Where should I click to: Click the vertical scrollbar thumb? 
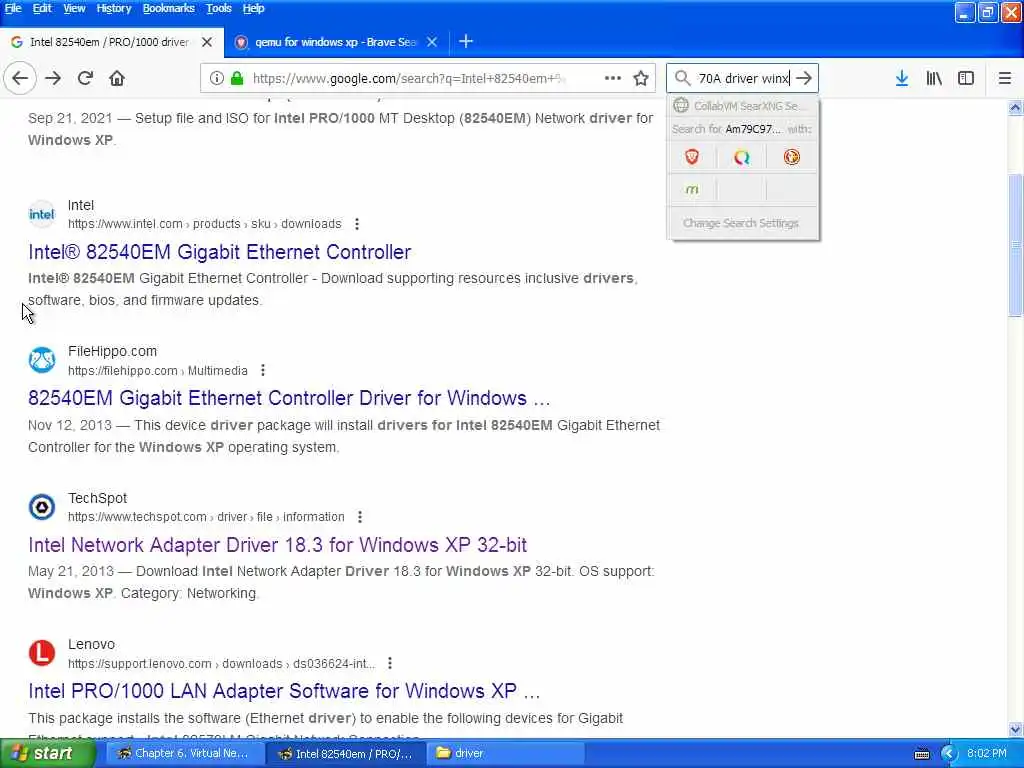pyautogui.click(x=1015, y=246)
